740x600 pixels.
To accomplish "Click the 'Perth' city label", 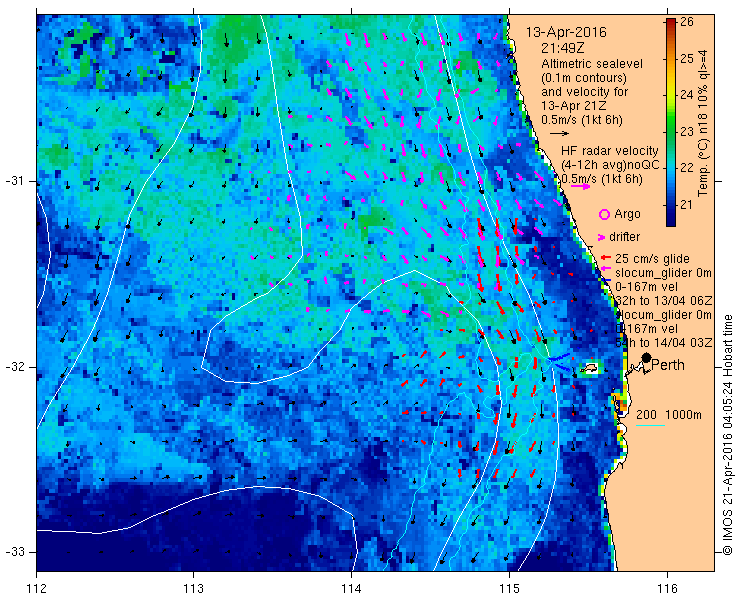I will pos(668,365).
